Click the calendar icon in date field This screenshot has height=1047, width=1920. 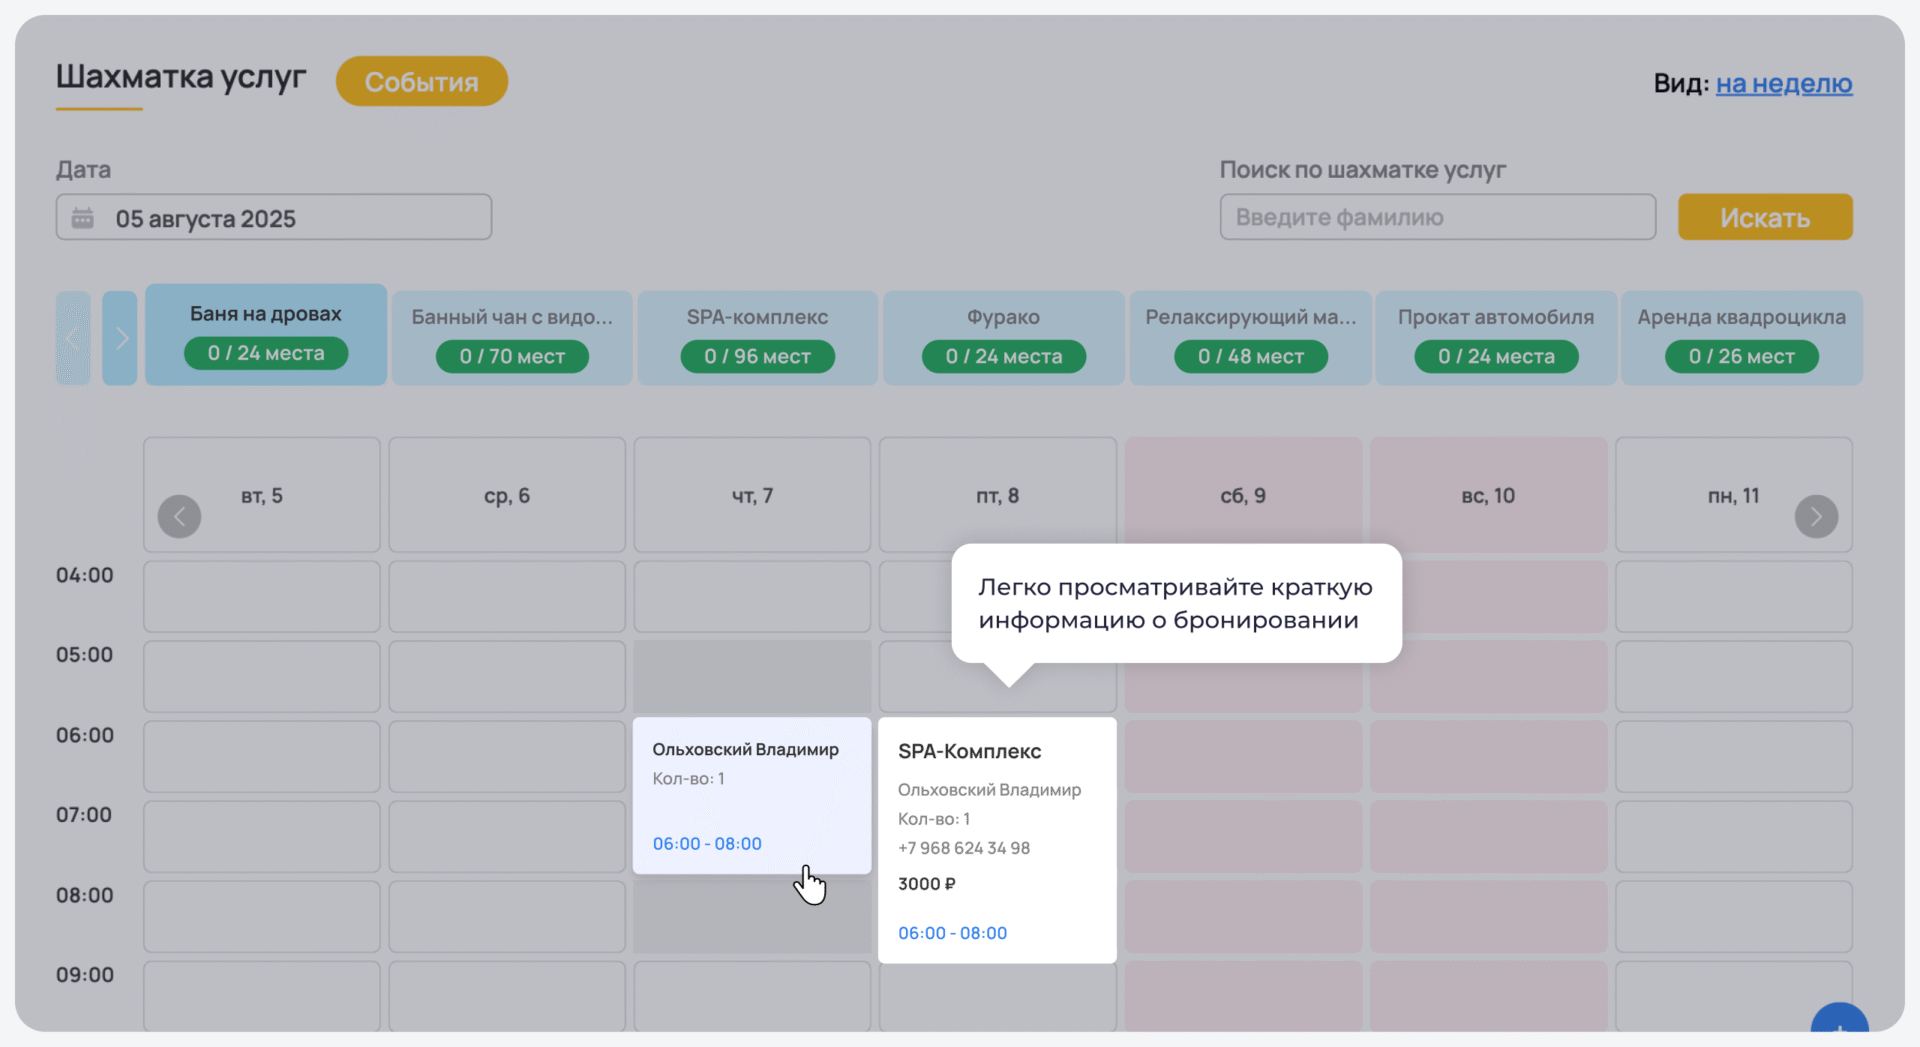(x=83, y=218)
